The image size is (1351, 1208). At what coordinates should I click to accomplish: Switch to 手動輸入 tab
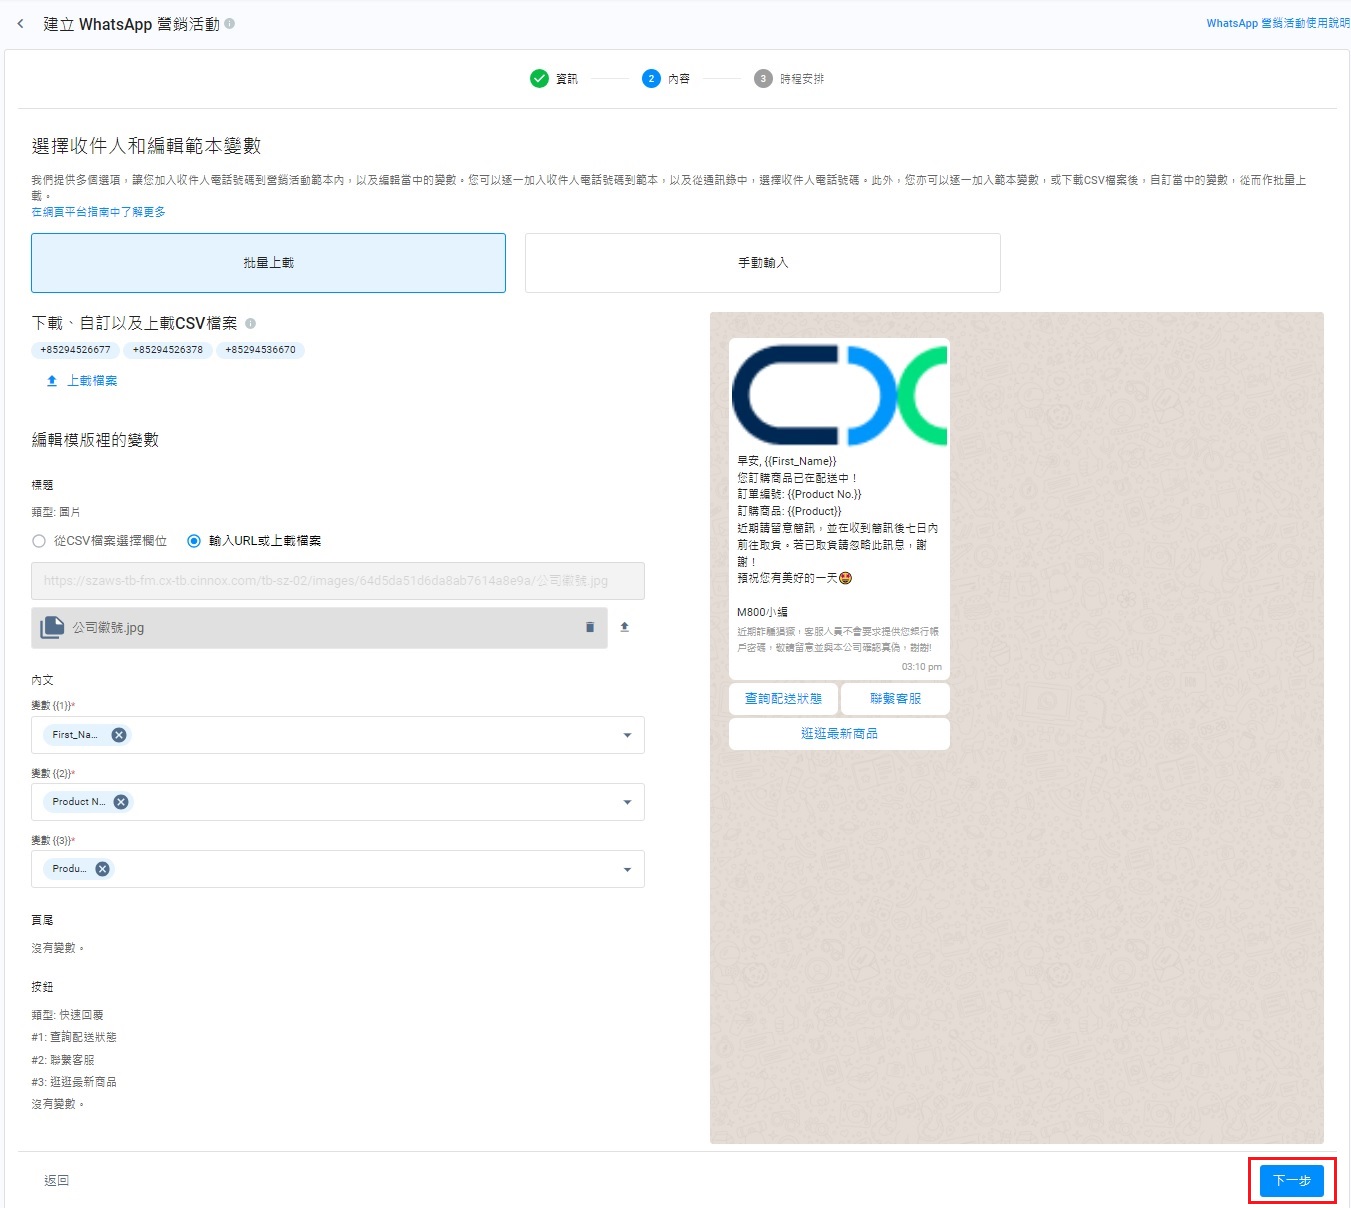click(x=763, y=263)
